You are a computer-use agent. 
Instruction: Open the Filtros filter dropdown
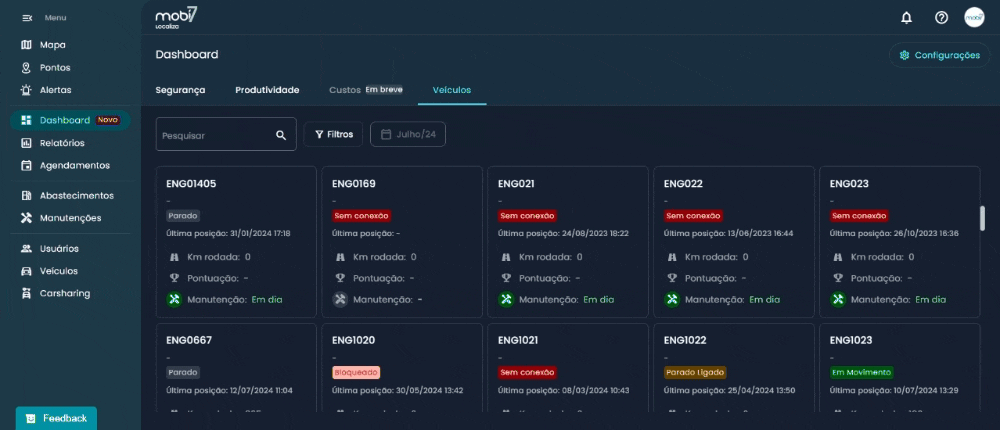pyautogui.click(x=334, y=134)
